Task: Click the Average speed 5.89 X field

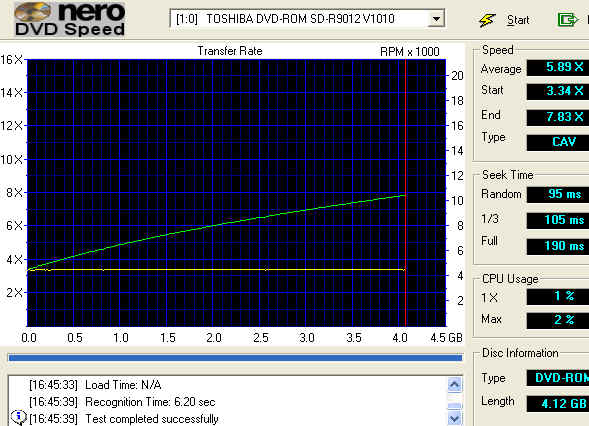Action: click(558, 67)
